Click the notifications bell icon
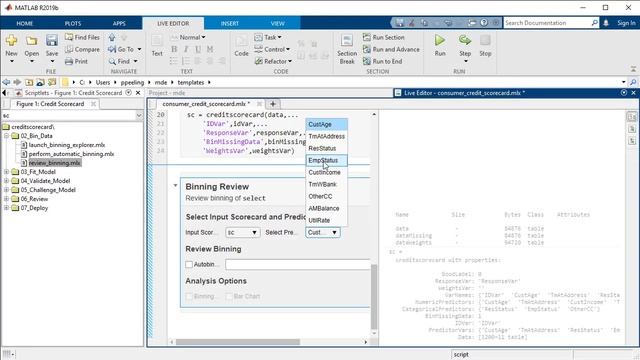Viewport: 640px width, 360px height. (606, 23)
